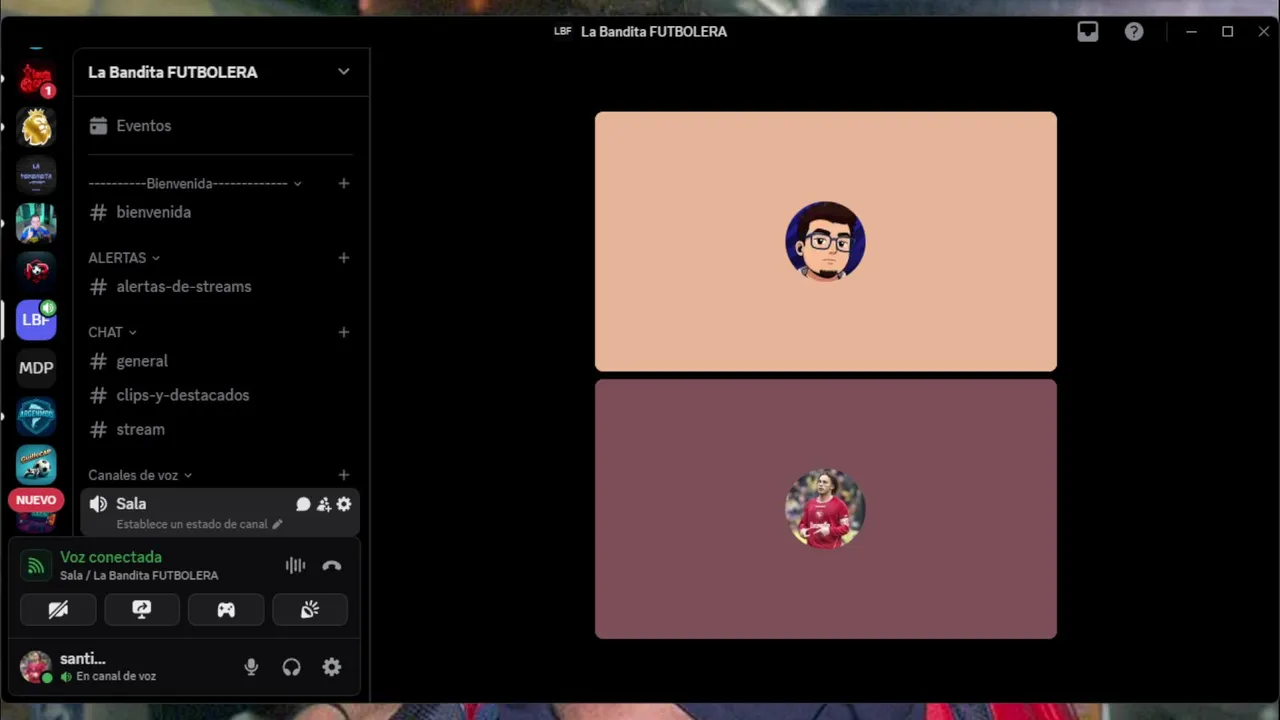Click the 'Voz conectada' status text
The height and width of the screenshot is (720, 1280).
(111, 557)
